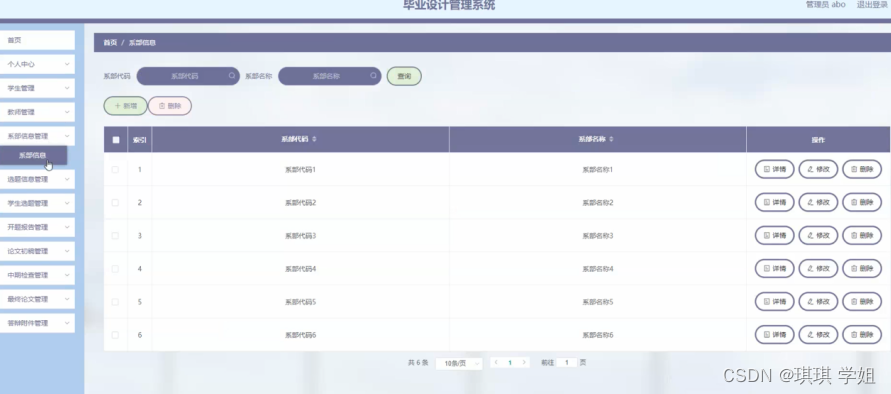
Task: Click the 系部名称6 table cell
Action: (x=598, y=335)
